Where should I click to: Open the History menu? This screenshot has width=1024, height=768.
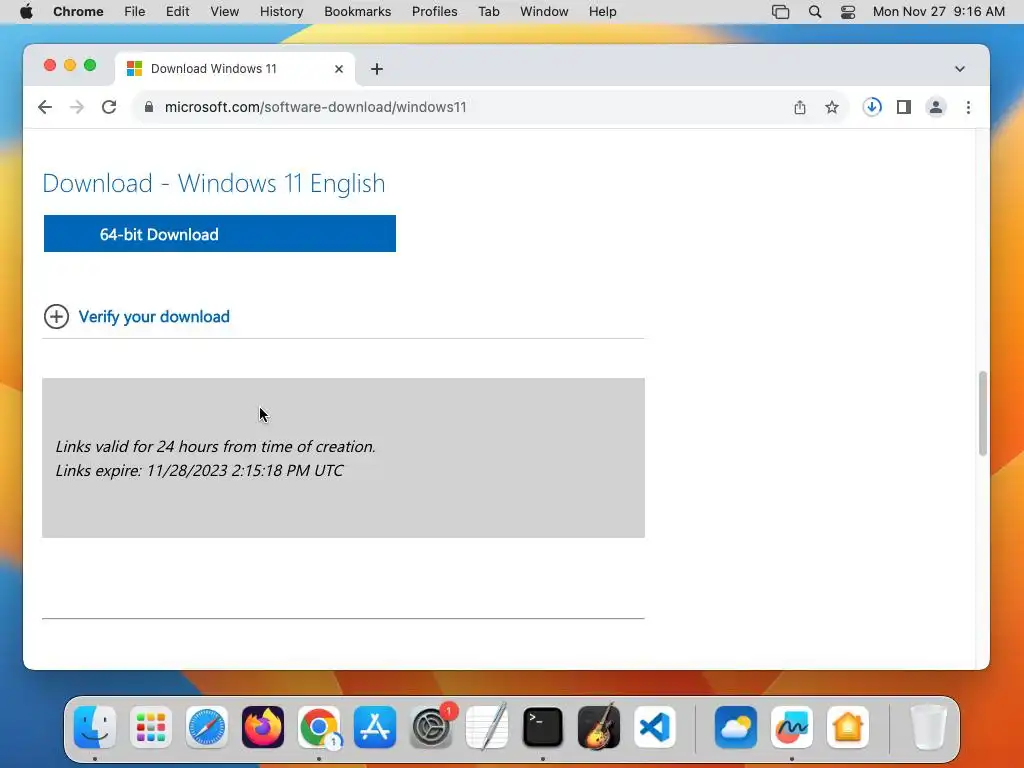(281, 11)
